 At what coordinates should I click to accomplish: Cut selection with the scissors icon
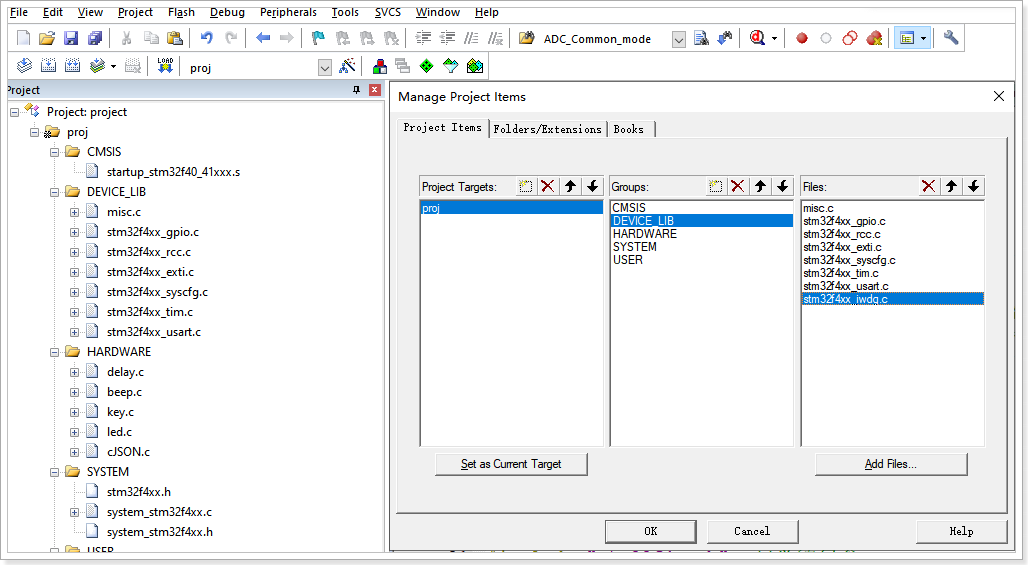(x=127, y=39)
